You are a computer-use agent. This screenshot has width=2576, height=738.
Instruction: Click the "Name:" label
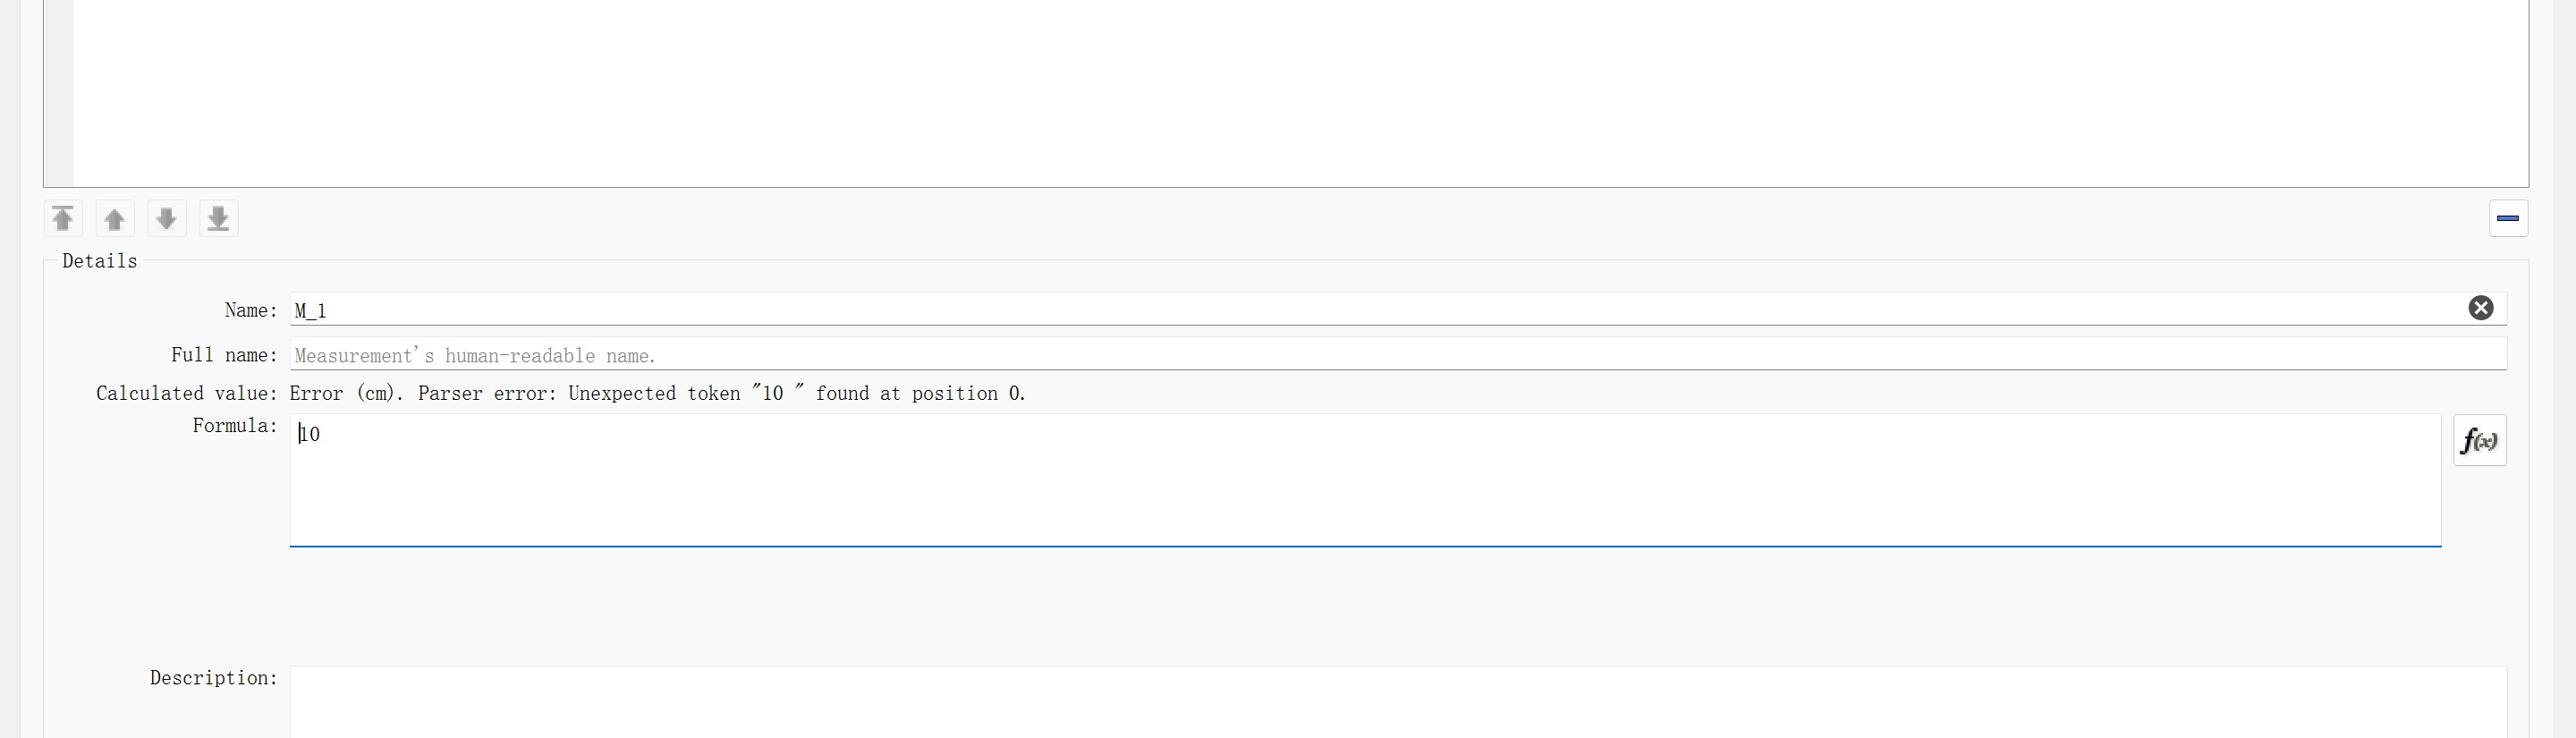pos(250,310)
